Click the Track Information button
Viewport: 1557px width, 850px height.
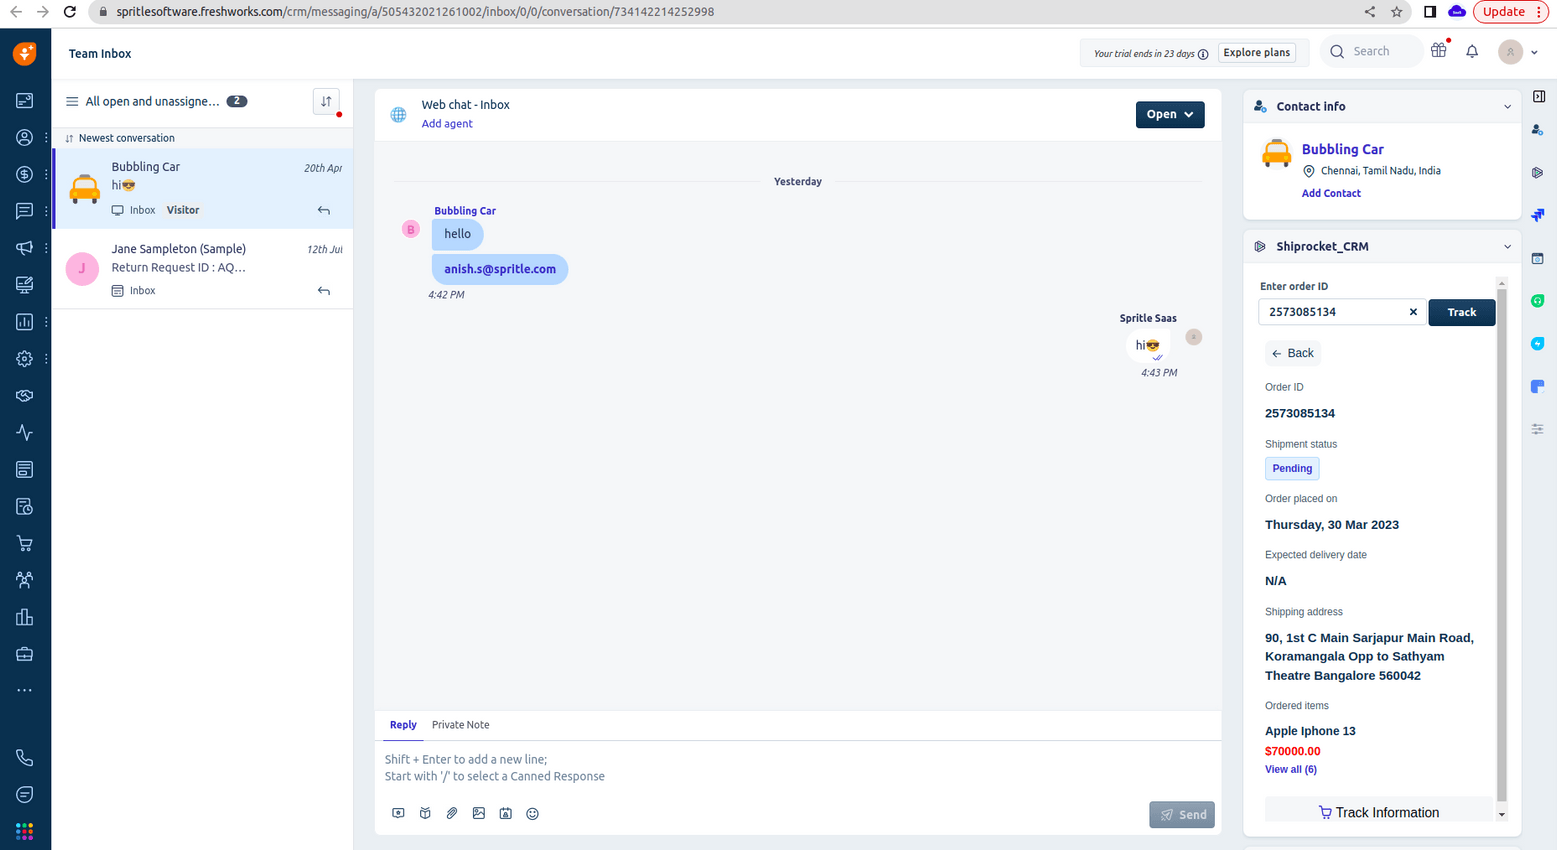pyautogui.click(x=1379, y=812)
